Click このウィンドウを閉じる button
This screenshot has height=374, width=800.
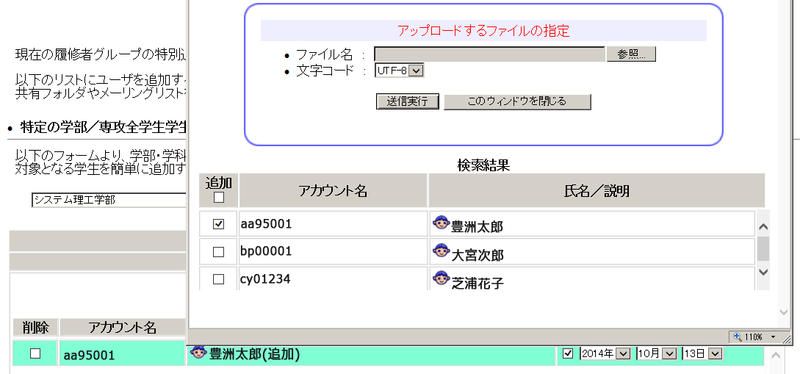pyautogui.click(x=517, y=101)
